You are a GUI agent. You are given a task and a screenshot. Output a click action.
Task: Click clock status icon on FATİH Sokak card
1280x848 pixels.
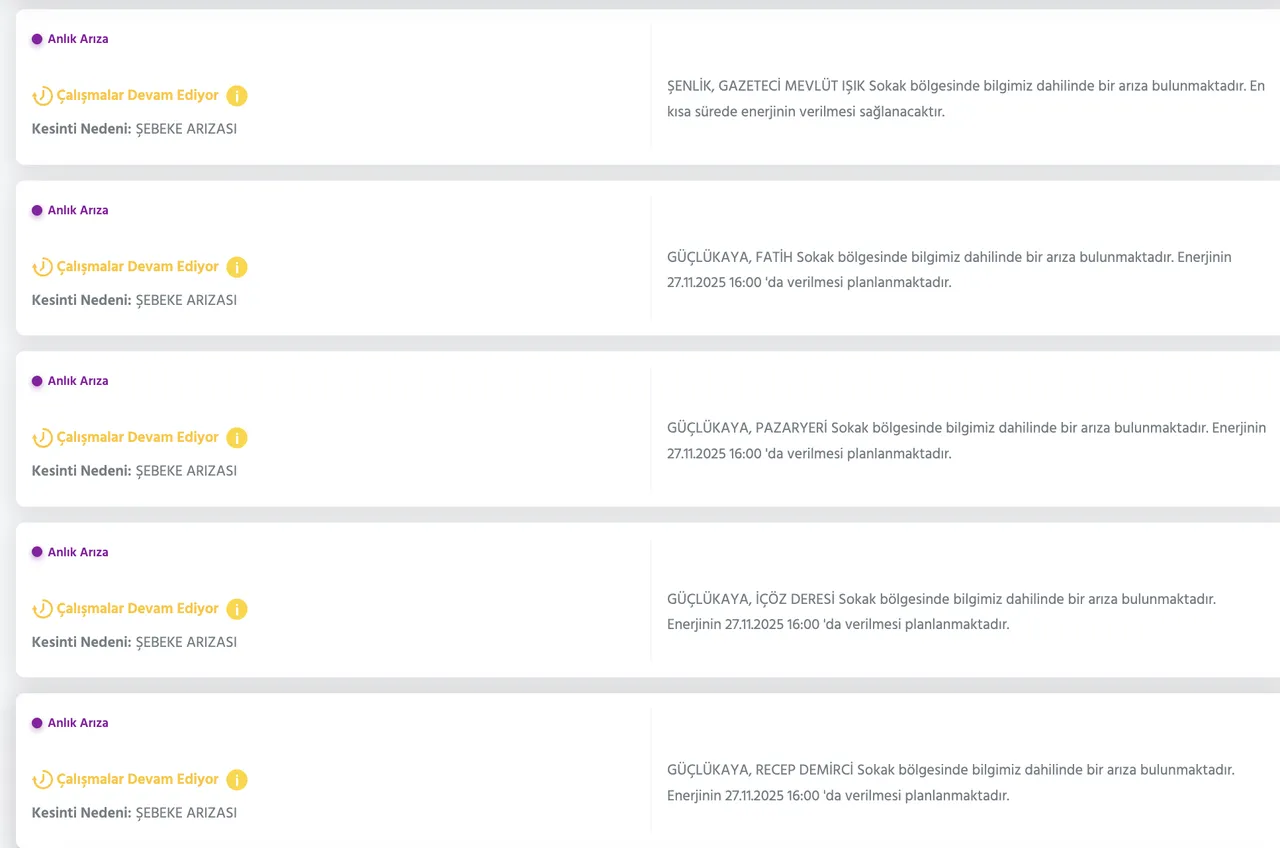42,267
